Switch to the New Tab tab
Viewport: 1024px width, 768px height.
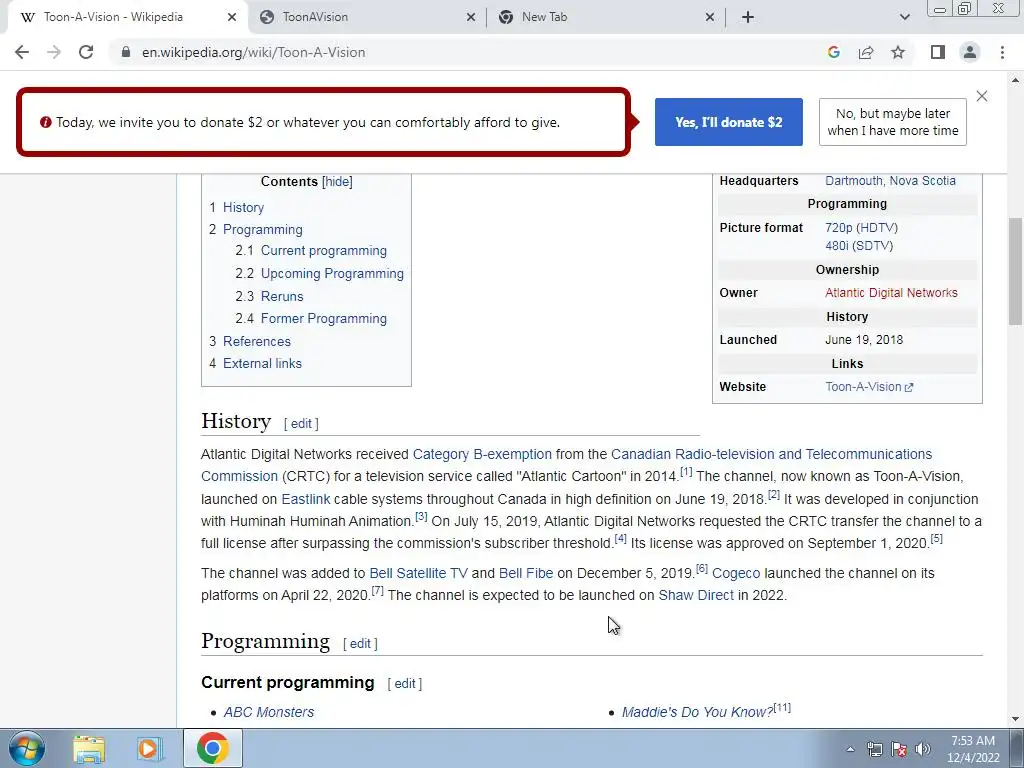coord(606,17)
